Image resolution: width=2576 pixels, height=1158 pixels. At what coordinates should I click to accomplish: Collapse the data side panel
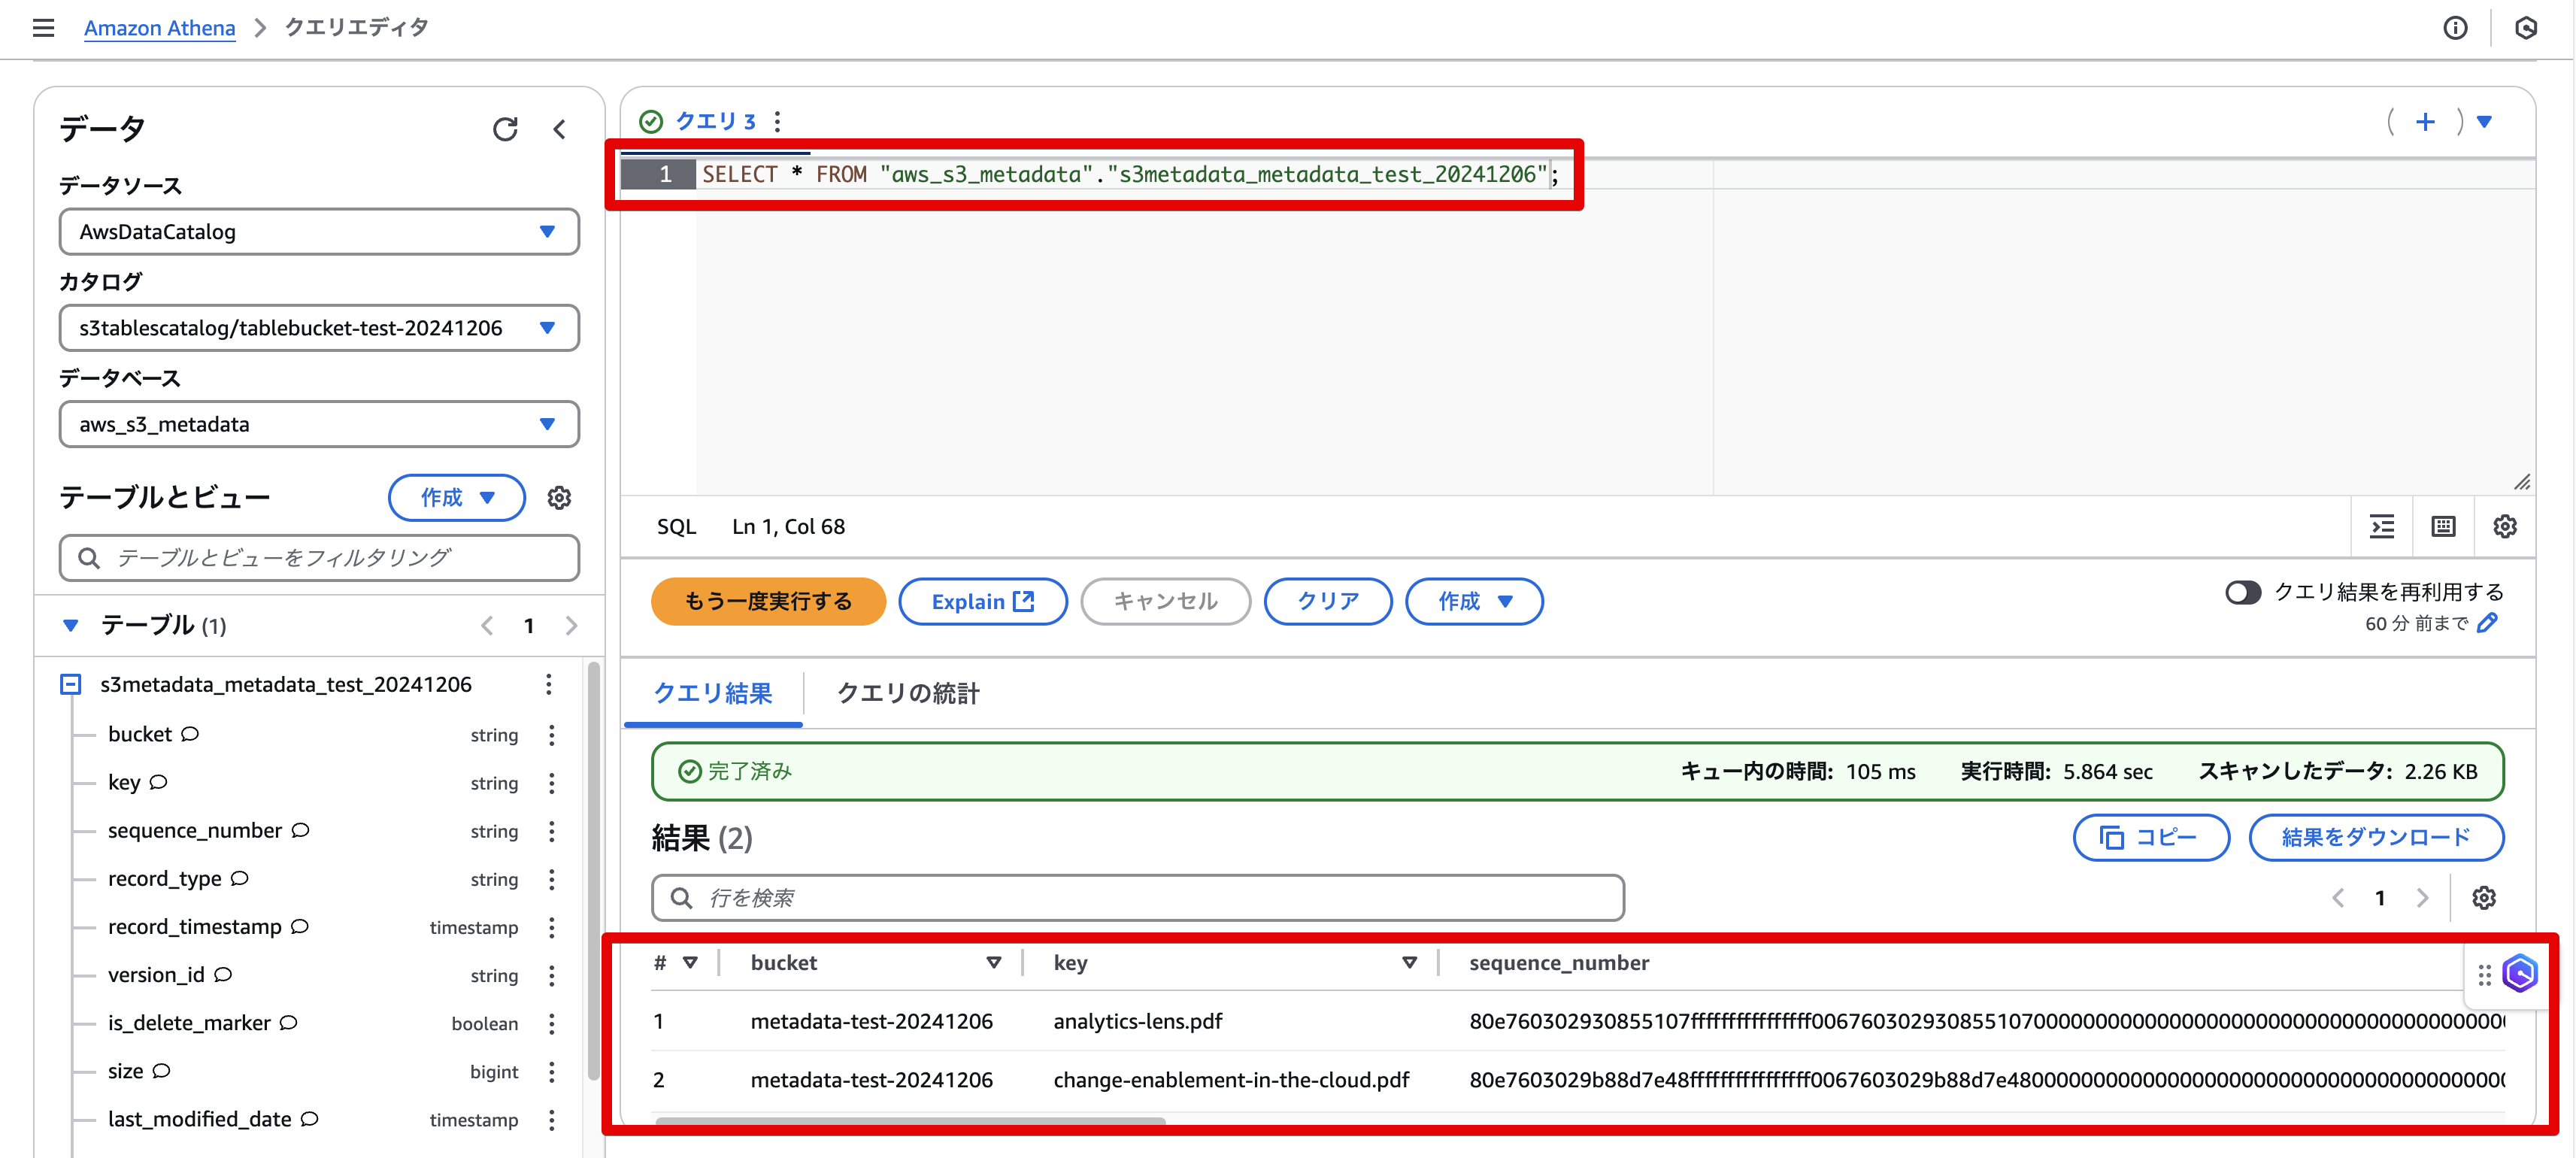(560, 129)
